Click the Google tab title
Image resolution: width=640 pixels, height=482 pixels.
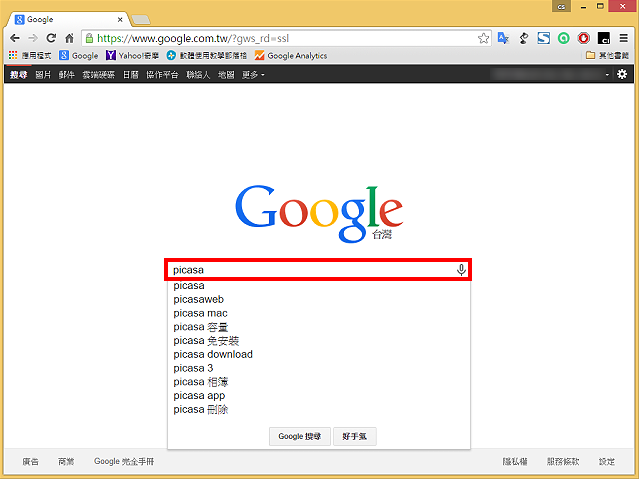pyautogui.click(x=40, y=19)
